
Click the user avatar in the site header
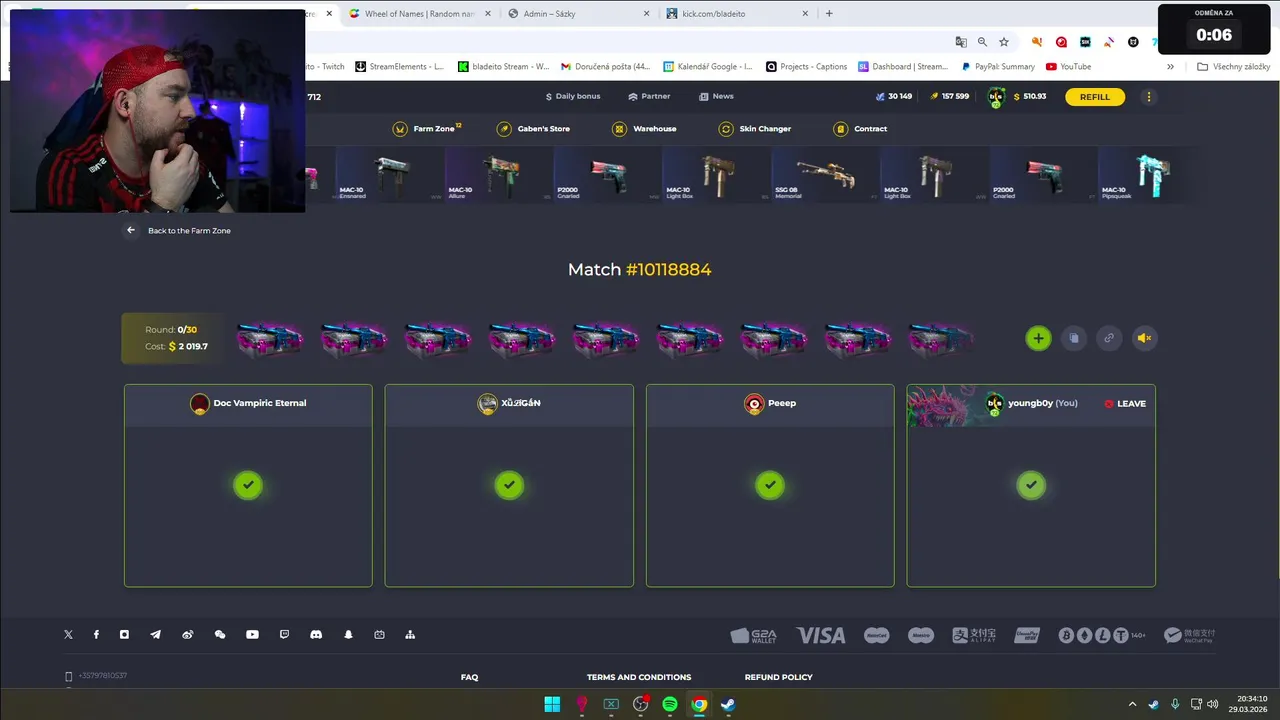coord(996,97)
